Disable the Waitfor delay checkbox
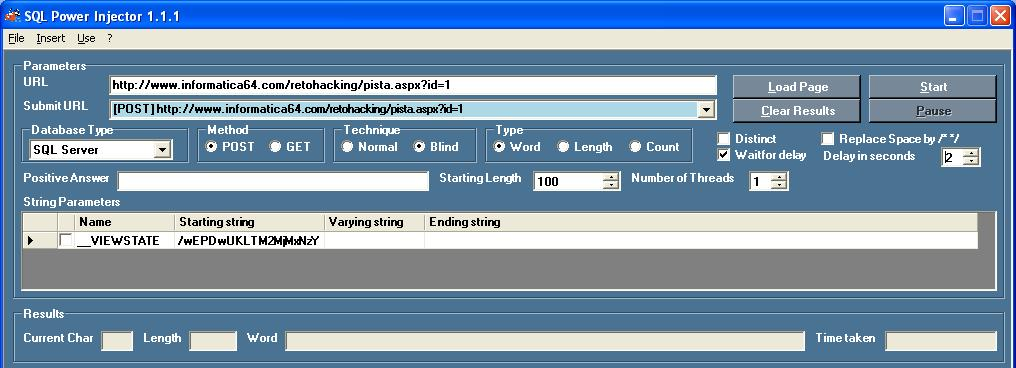The width and height of the screenshot is (1016, 368). tap(724, 155)
